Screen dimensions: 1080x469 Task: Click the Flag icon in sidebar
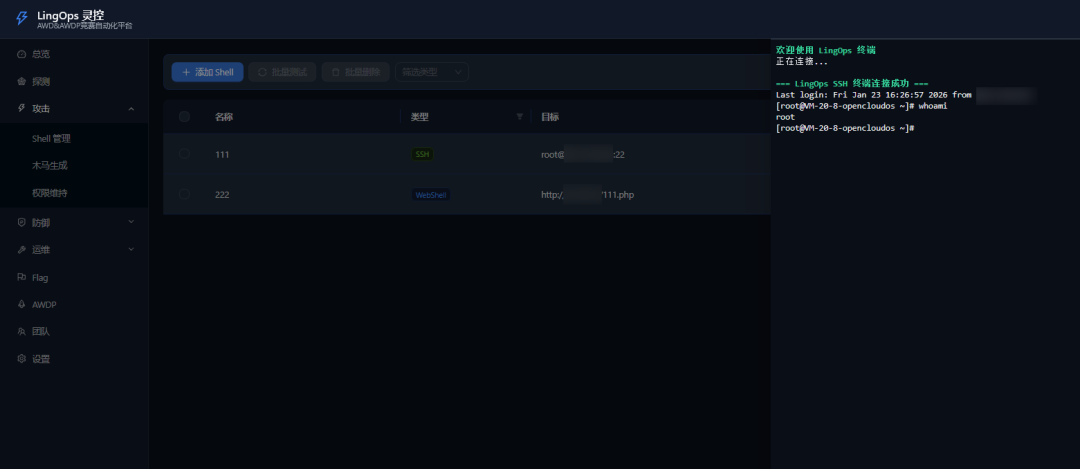tap(22, 277)
